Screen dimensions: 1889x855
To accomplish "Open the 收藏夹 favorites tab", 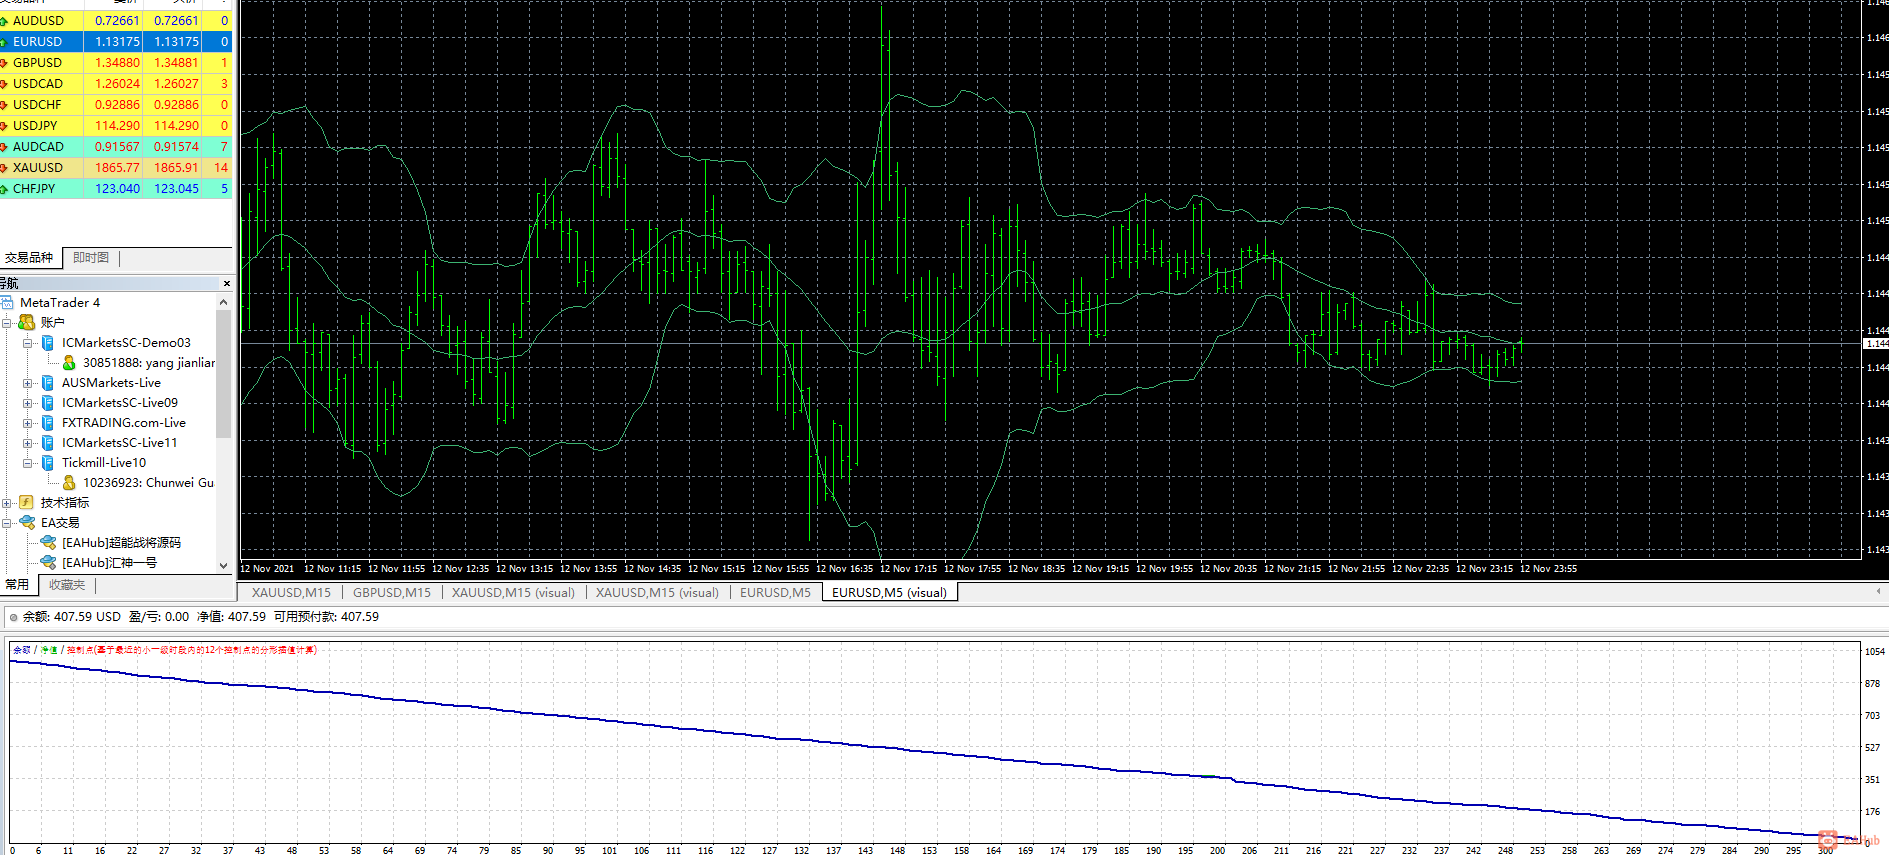I will [67, 585].
